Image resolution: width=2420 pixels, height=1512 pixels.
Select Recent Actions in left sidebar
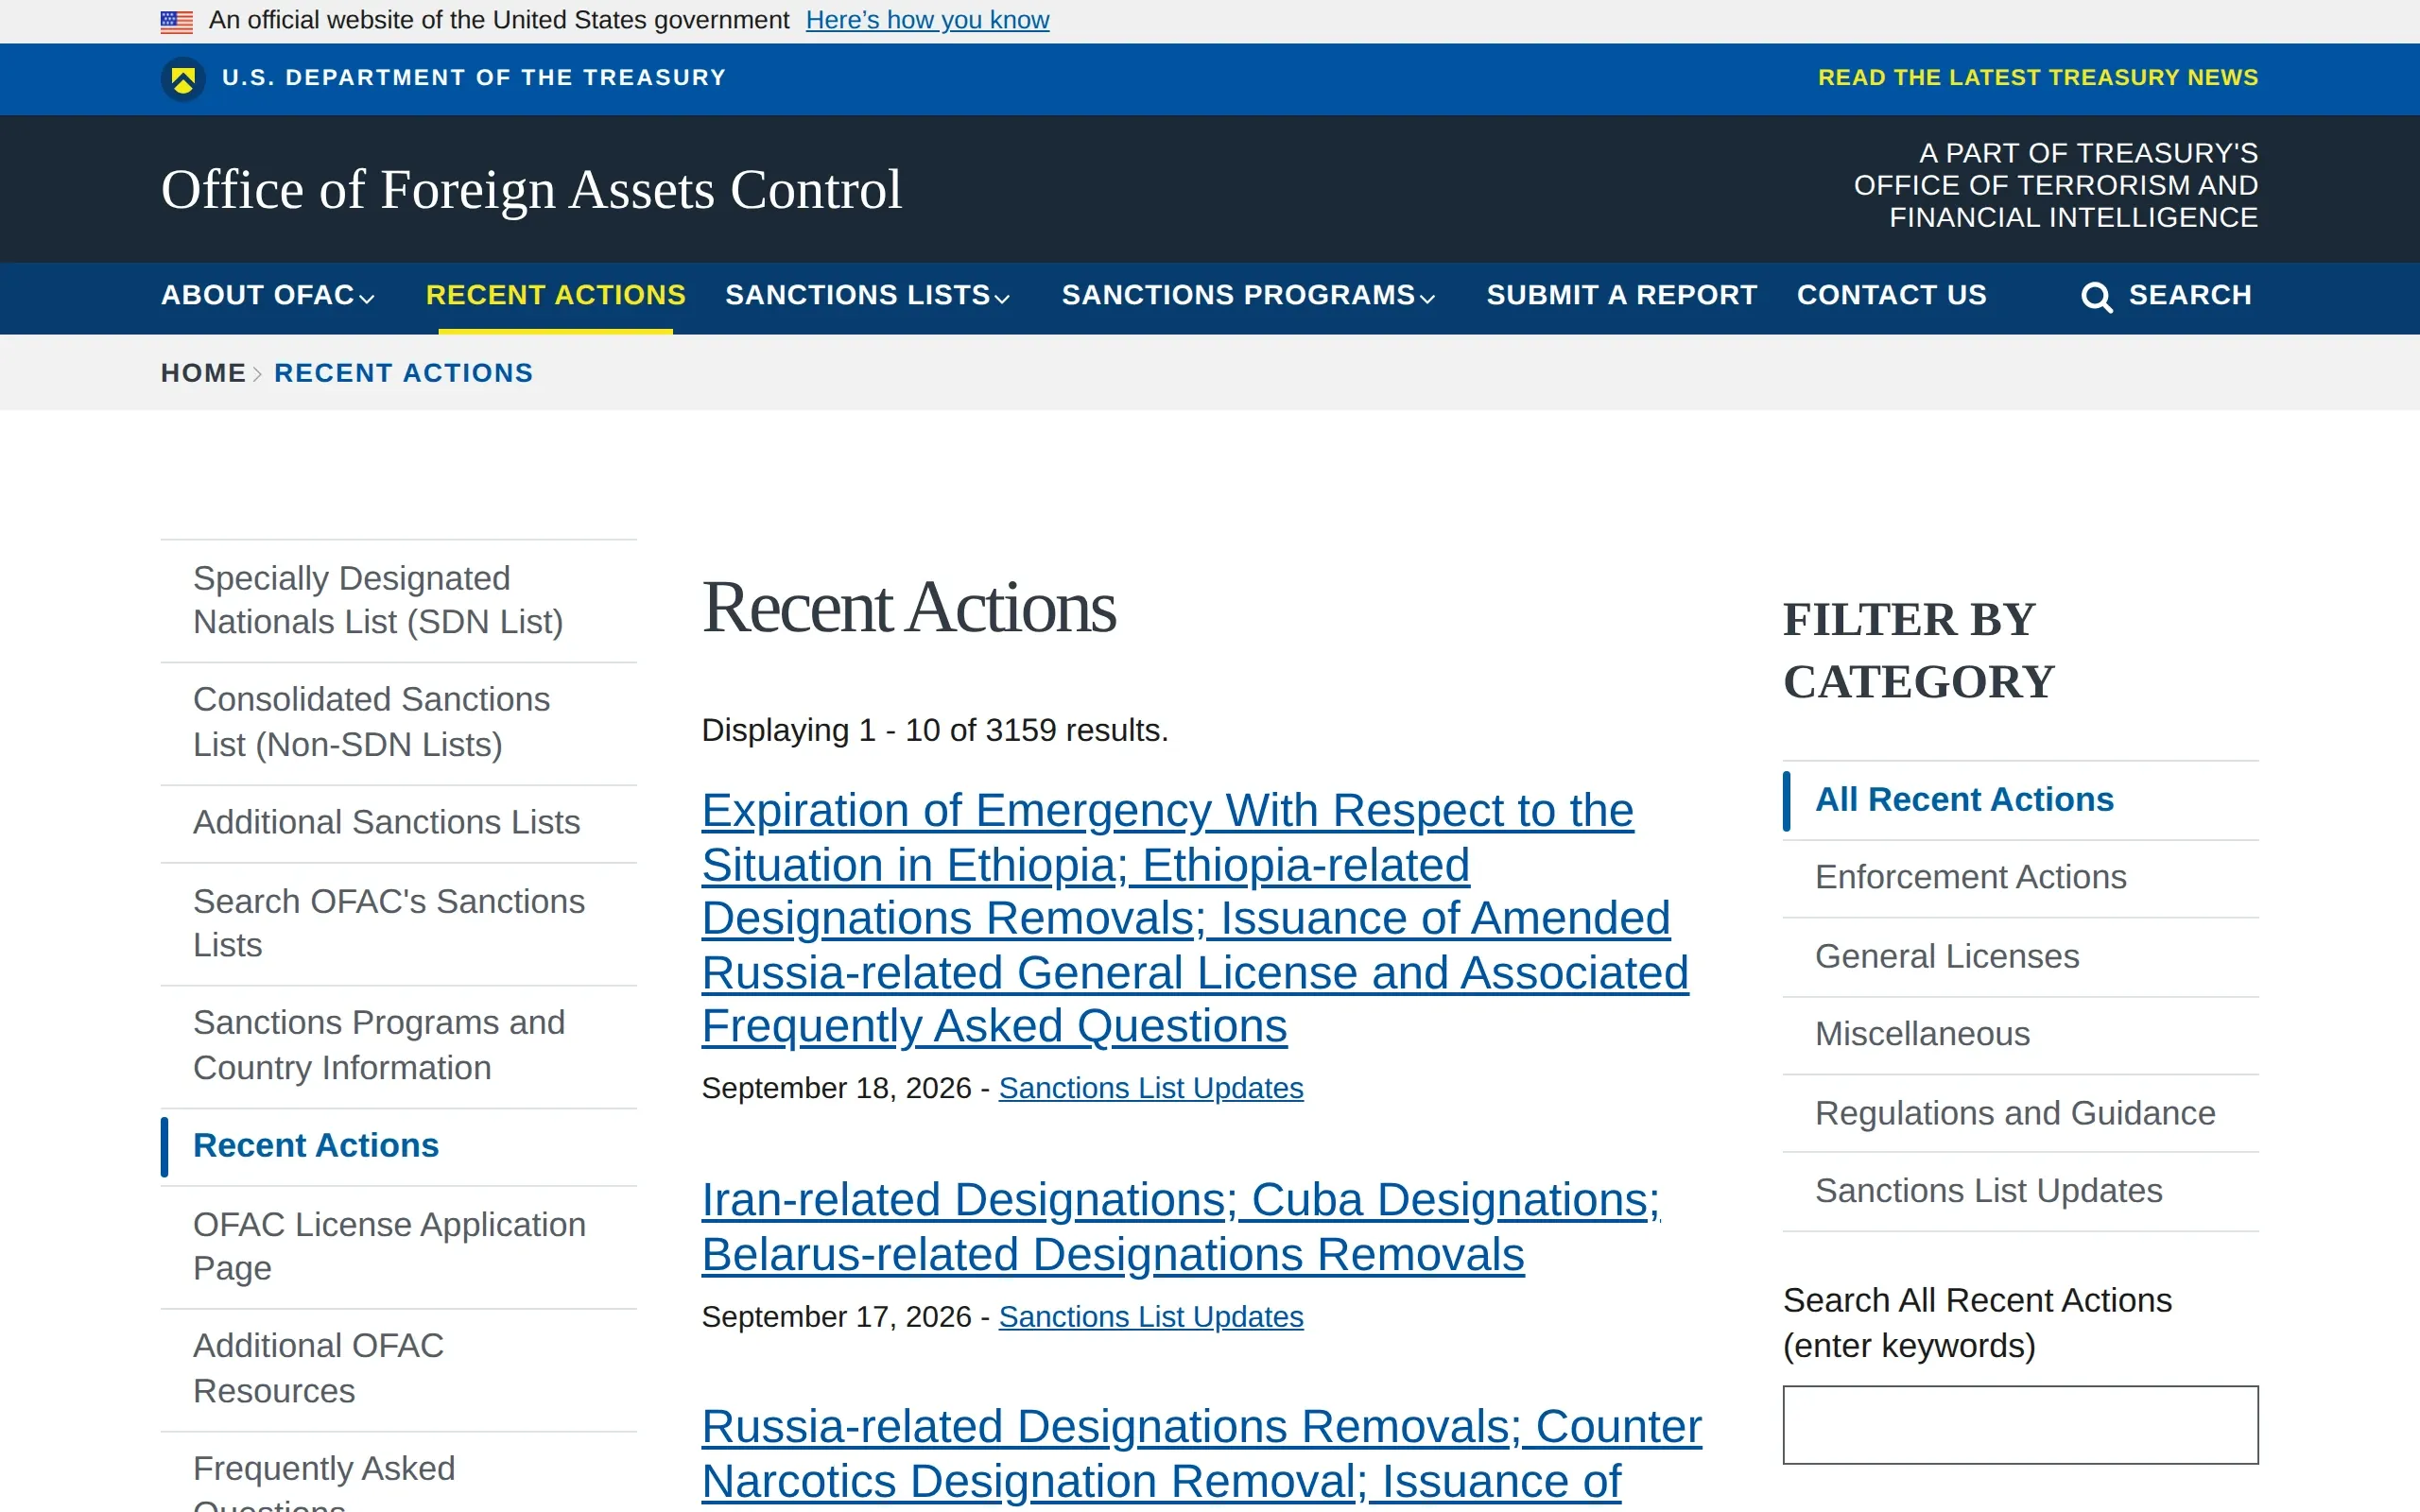point(398,1146)
